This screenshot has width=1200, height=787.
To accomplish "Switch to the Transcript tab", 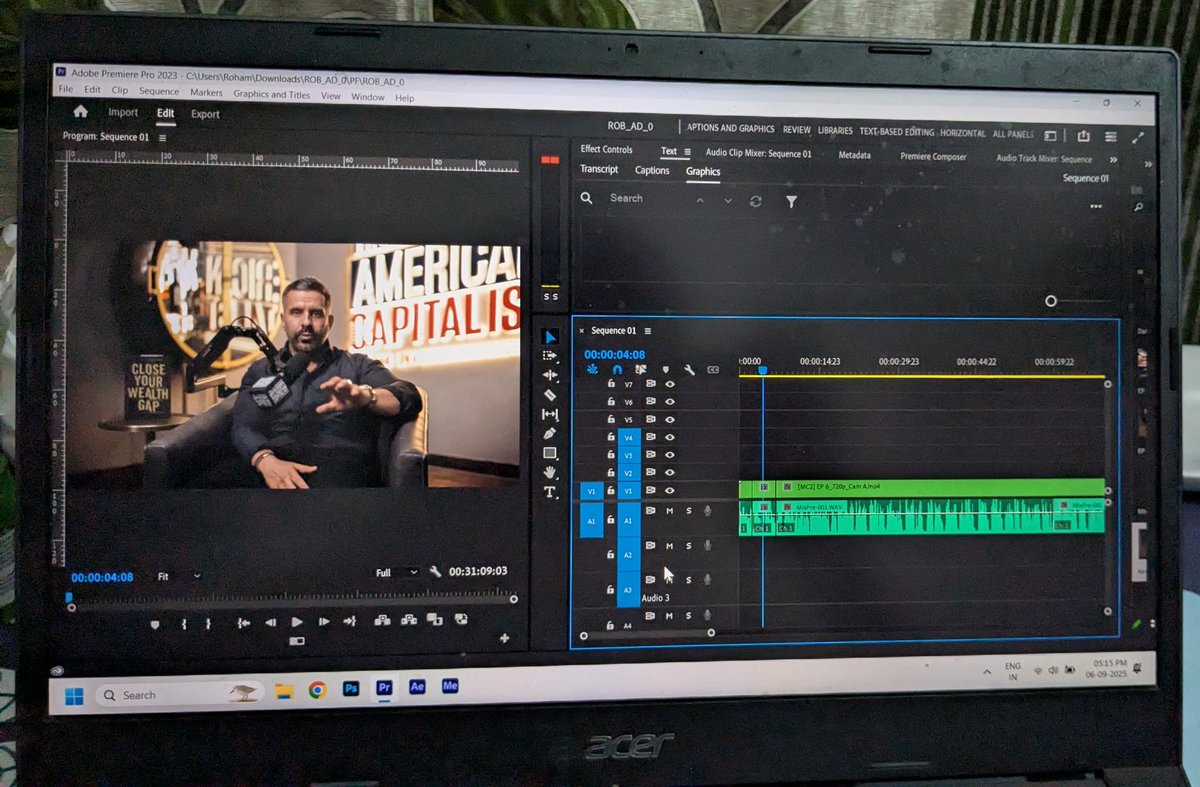I will 599,169.
